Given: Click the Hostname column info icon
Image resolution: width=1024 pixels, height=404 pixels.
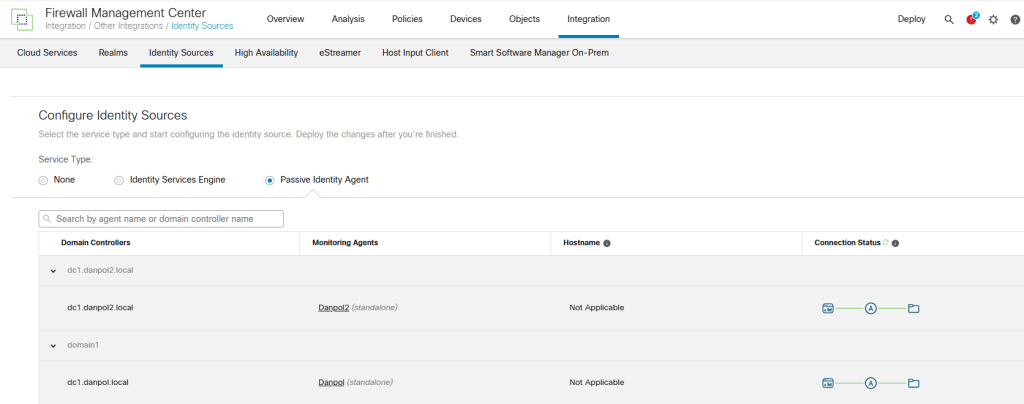Looking at the screenshot, I should tap(607, 243).
